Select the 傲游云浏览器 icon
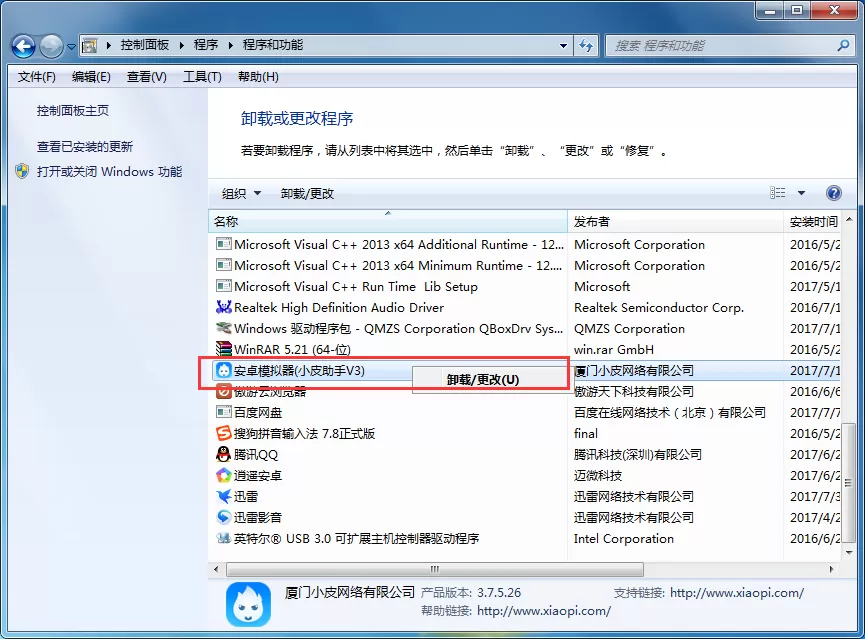The height and width of the screenshot is (639, 865). pyautogui.click(x=223, y=391)
